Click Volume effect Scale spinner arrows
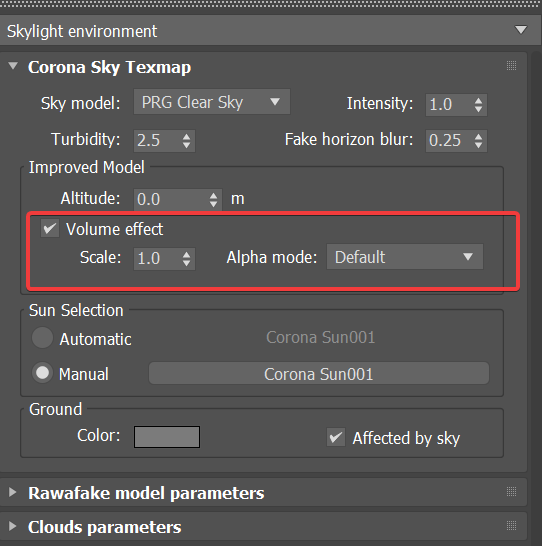 click(x=187, y=259)
